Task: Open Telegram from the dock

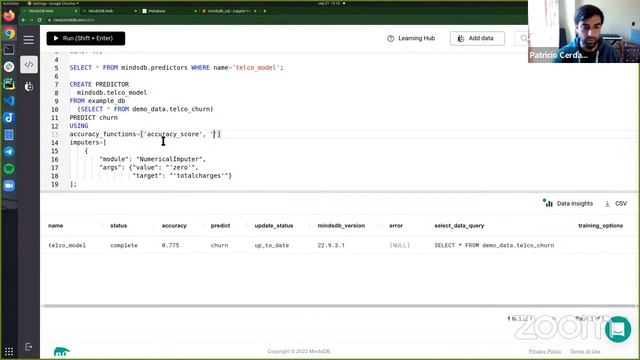Action: [9, 152]
